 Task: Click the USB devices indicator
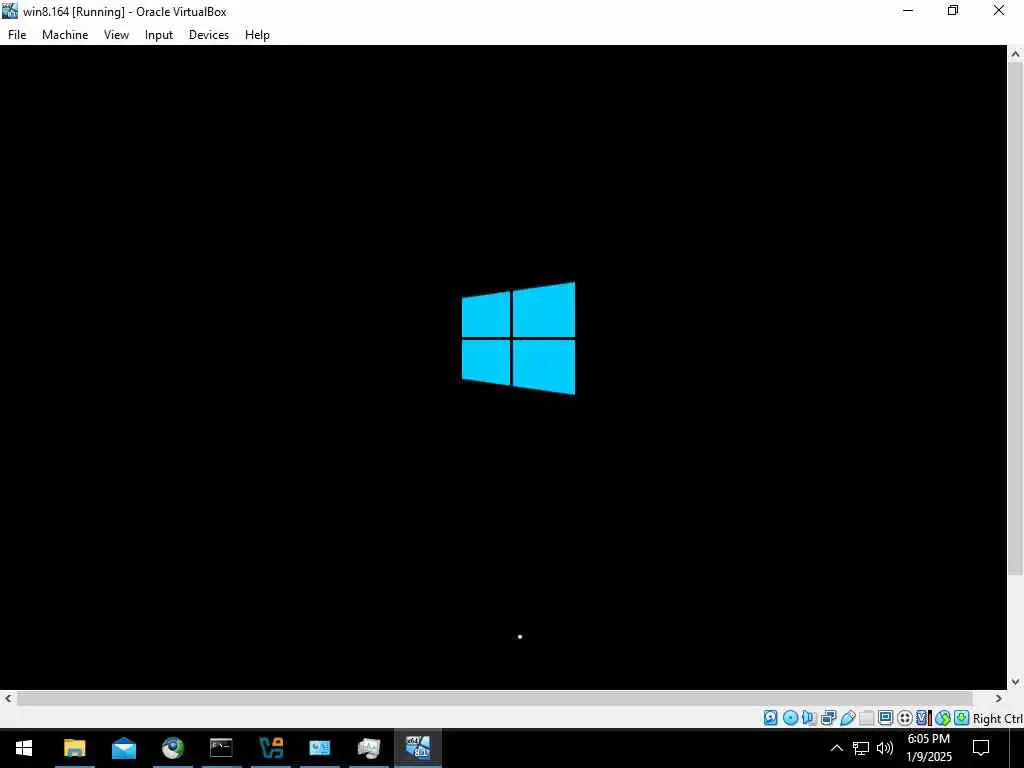(848, 718)
